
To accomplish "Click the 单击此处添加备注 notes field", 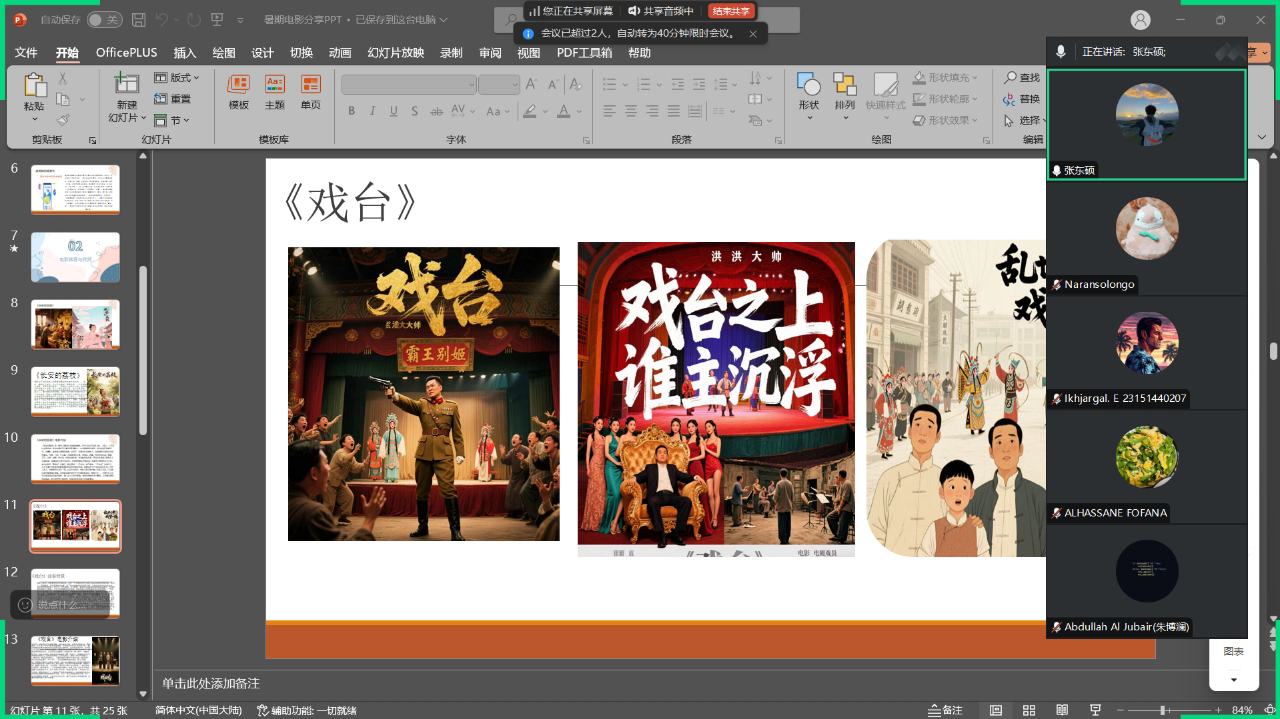I will (211, 684).
